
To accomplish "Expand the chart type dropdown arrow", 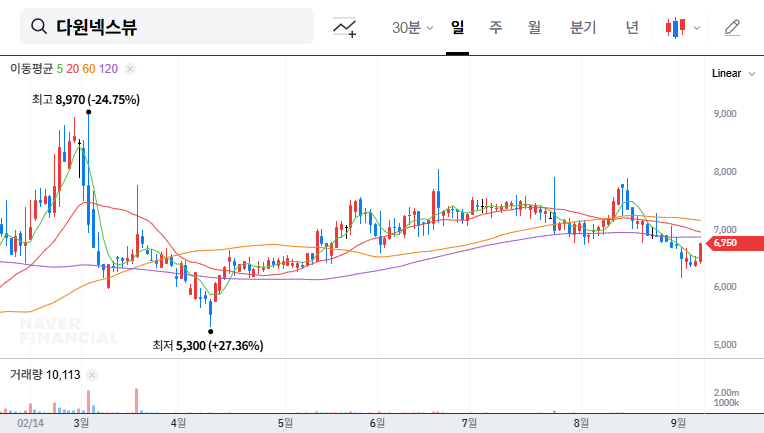I will coord(697,28).
